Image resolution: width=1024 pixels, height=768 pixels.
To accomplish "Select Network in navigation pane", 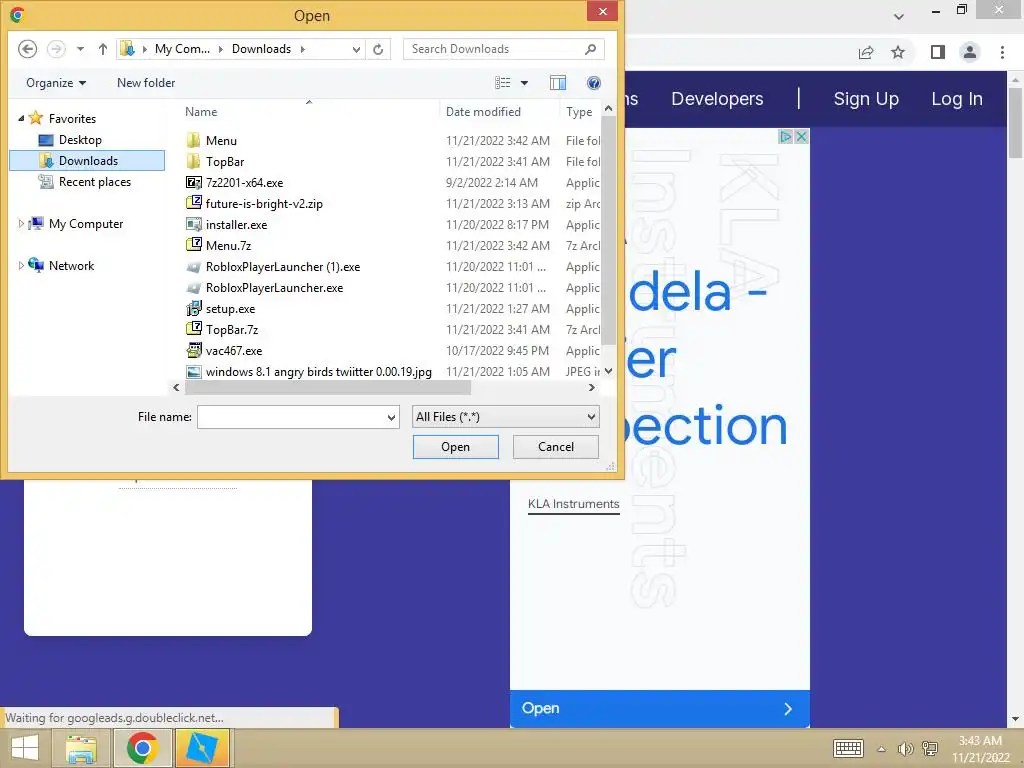I will point(71,265).
